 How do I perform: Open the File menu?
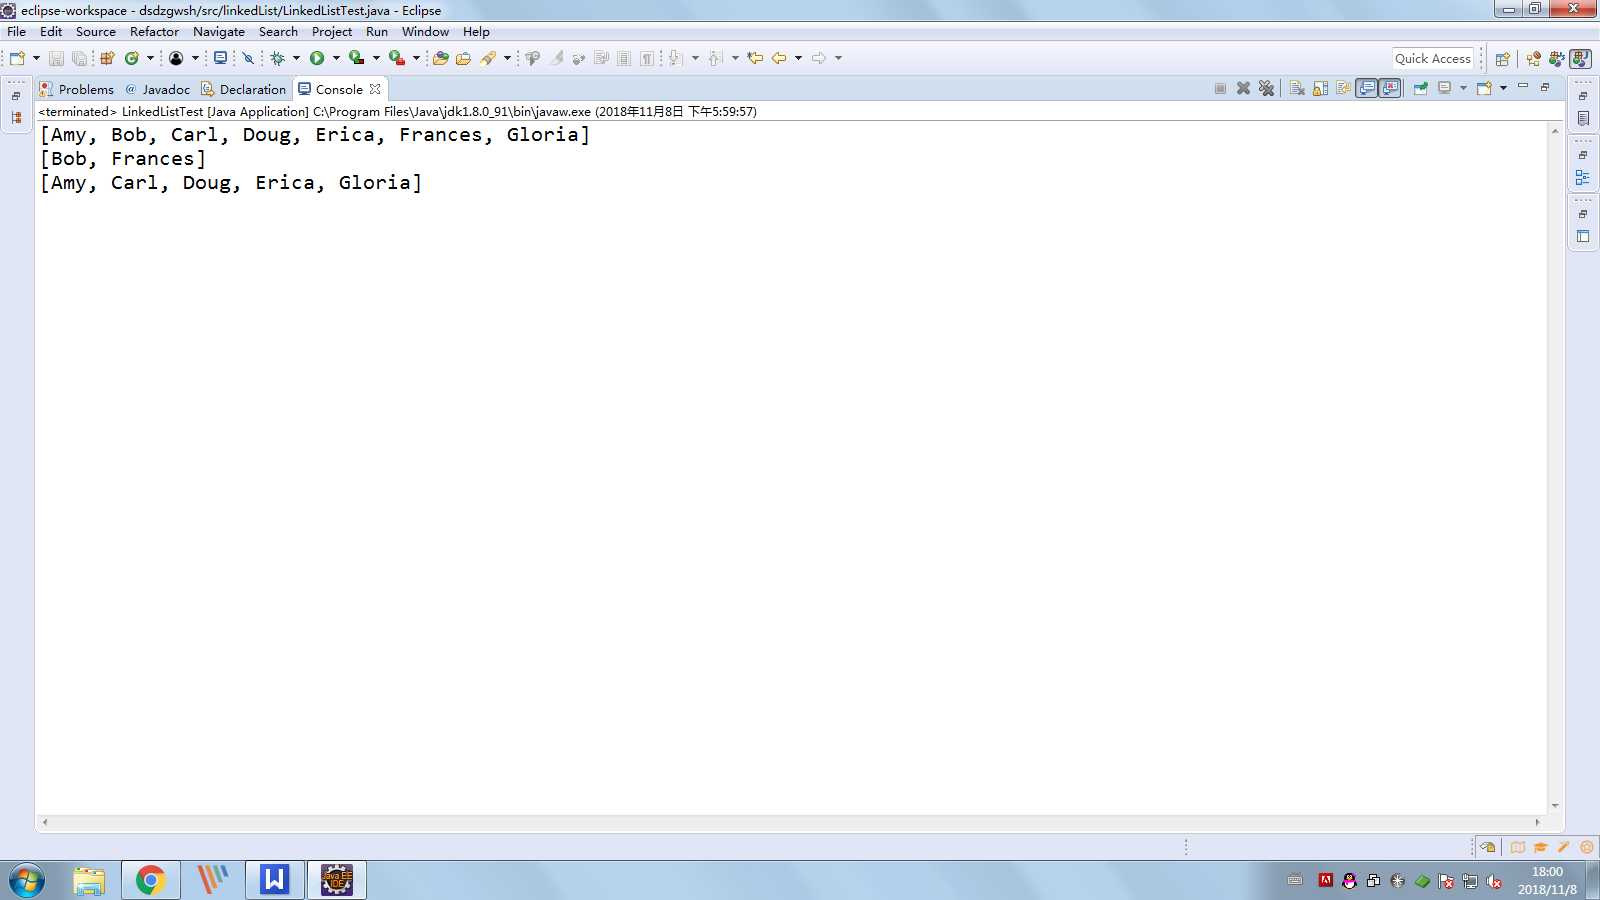[x=17, y=31]
